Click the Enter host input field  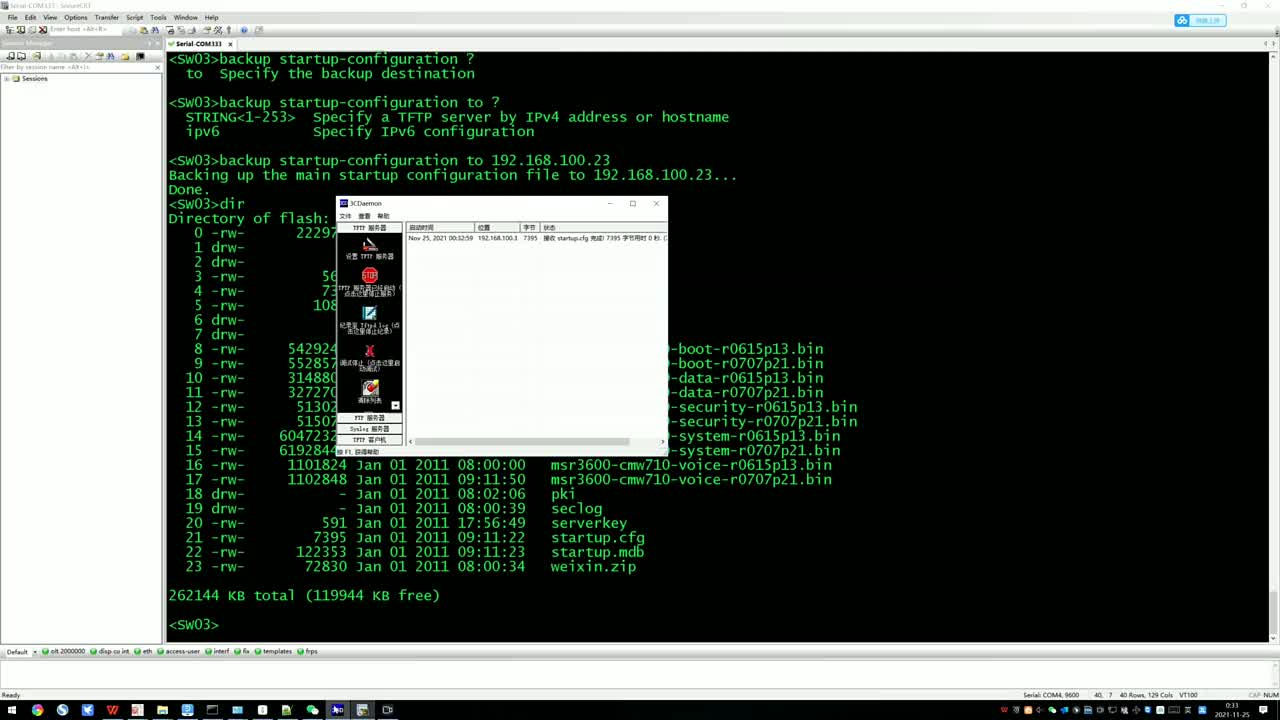[x=85, y=30]
